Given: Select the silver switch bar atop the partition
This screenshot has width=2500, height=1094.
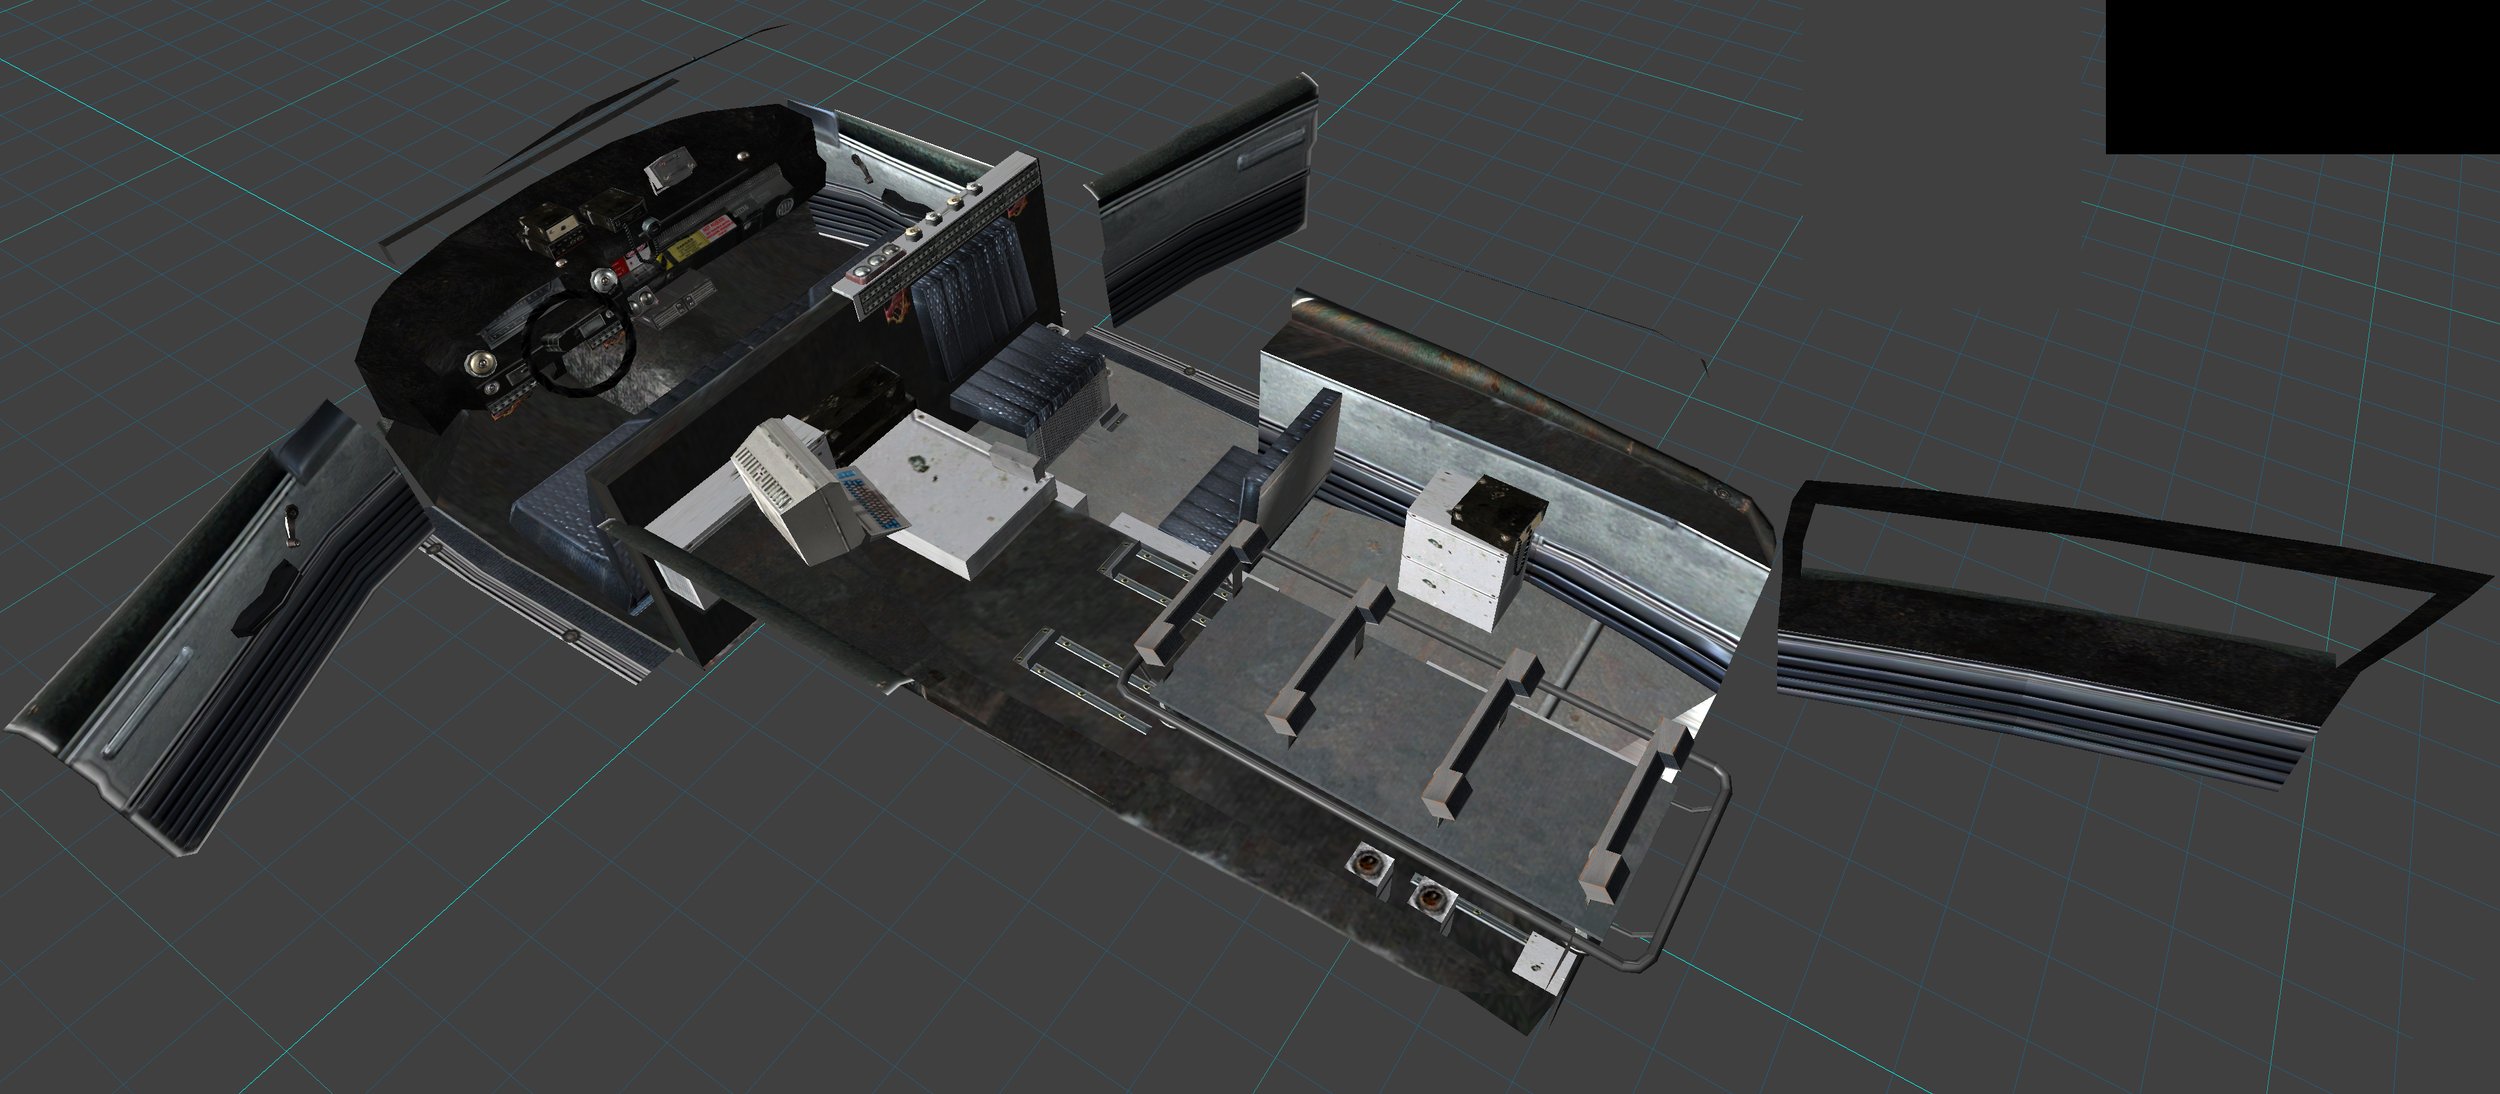Looking at the screenshot, I should pos(938,236).
